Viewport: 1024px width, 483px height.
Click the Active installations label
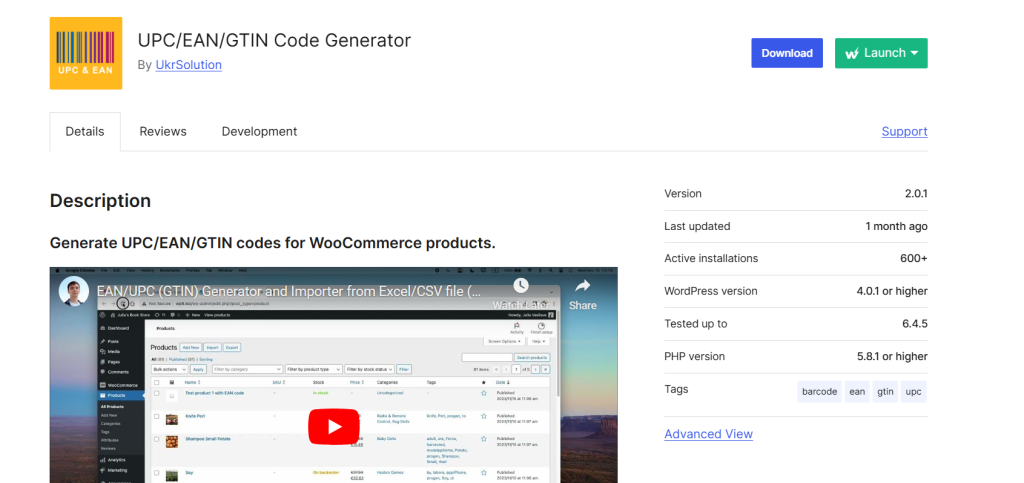pos(711,258)
